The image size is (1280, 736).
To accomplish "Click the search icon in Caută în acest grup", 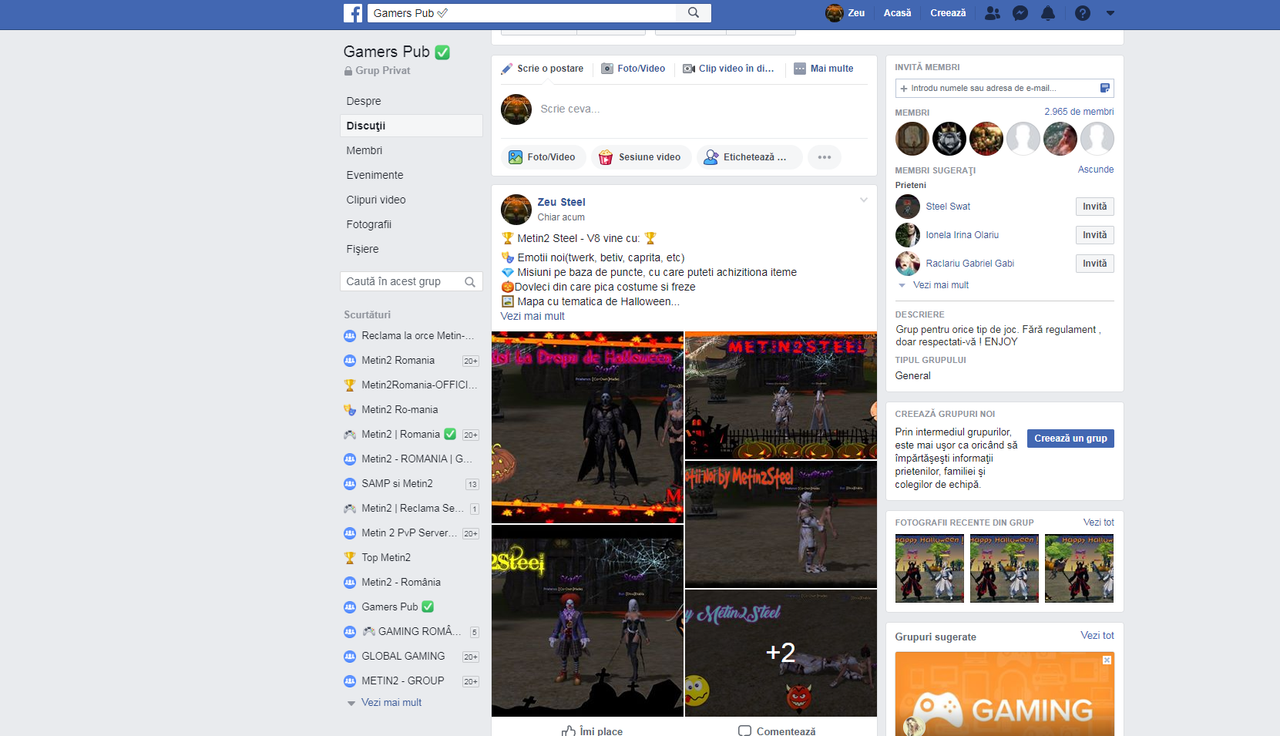I will click(x=469, y=281).
